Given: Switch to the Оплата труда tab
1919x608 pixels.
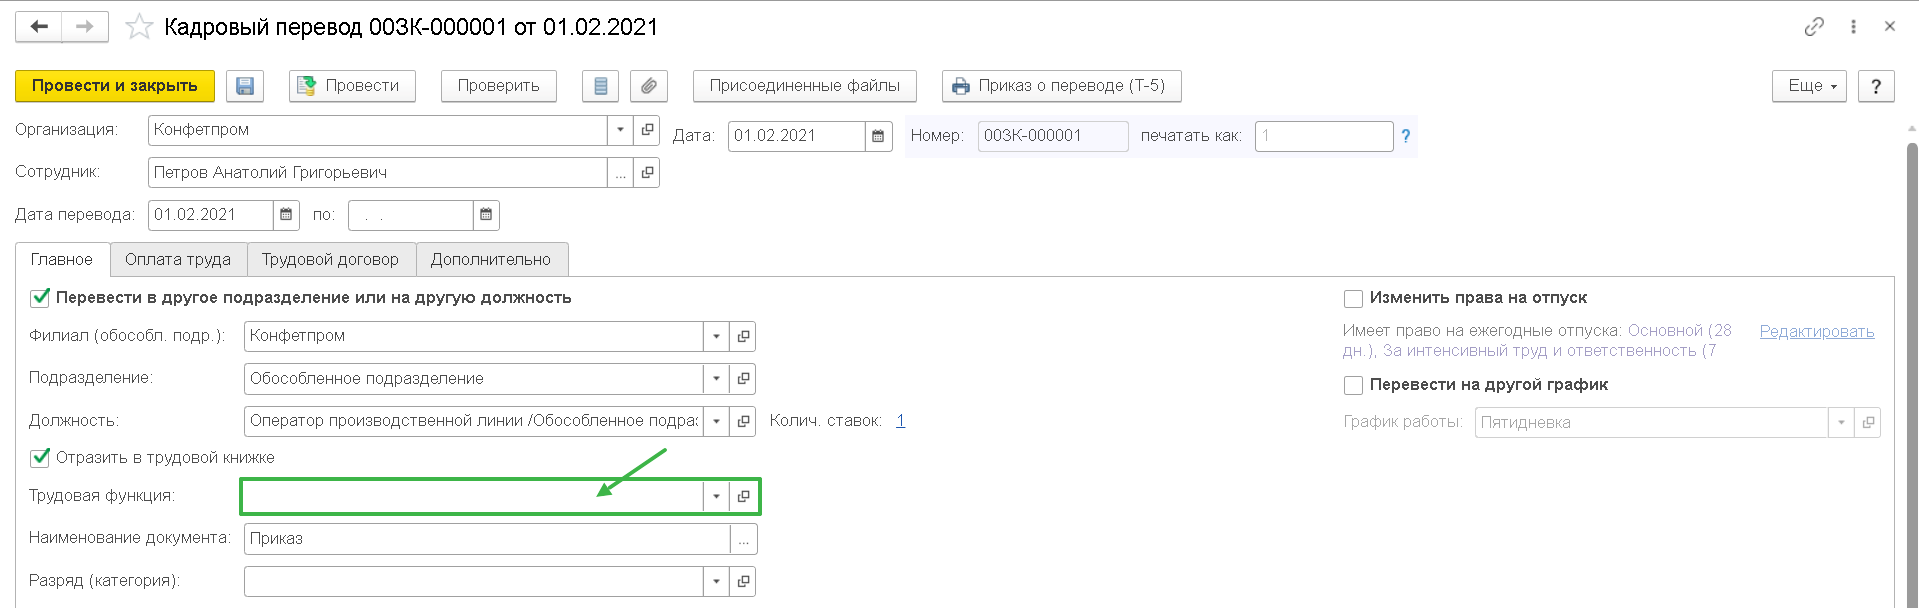Looking at the screenshot, I should click(178, 260).
